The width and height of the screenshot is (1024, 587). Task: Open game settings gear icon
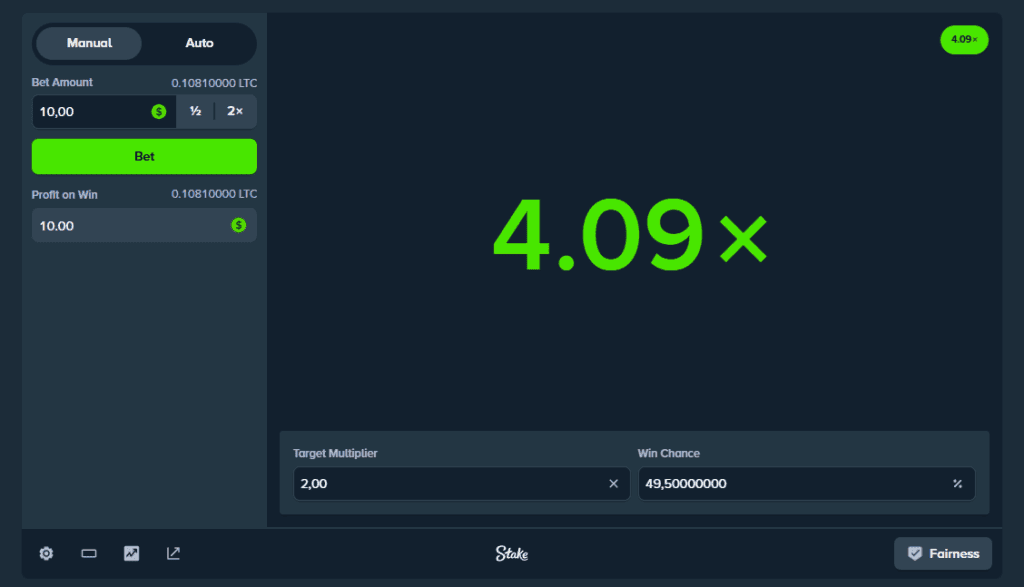point(46,553)
